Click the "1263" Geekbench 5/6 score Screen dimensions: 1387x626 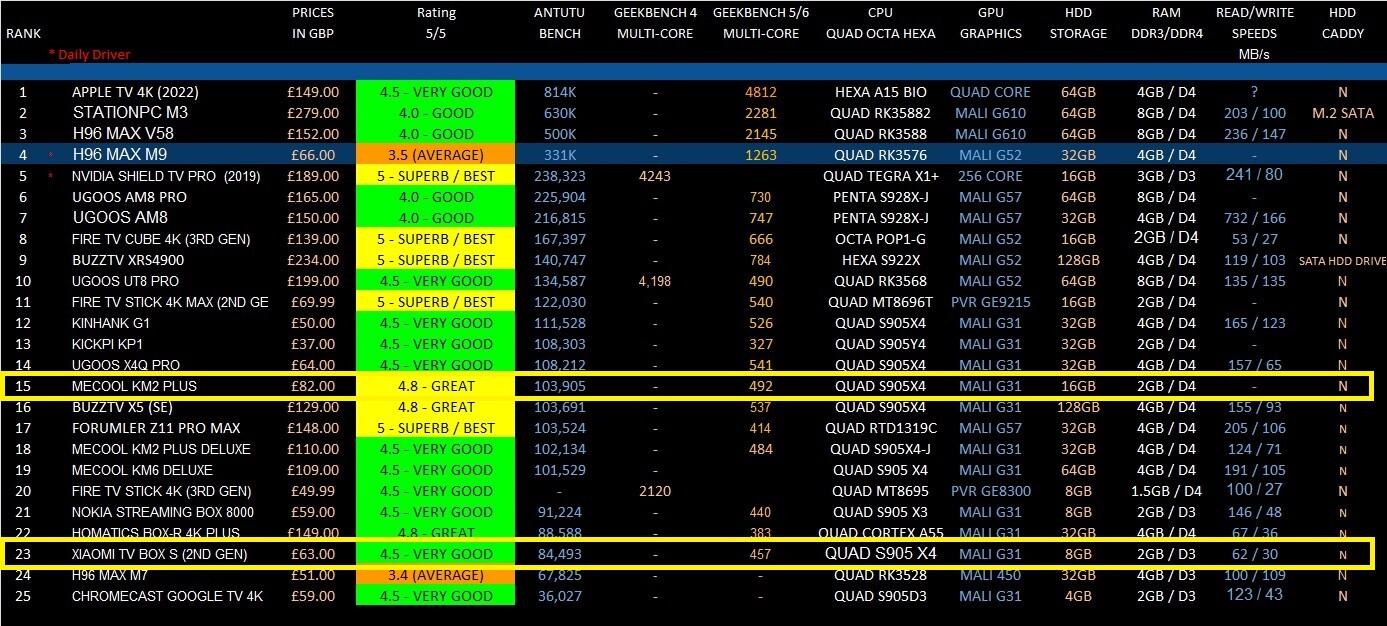(760, 155)
